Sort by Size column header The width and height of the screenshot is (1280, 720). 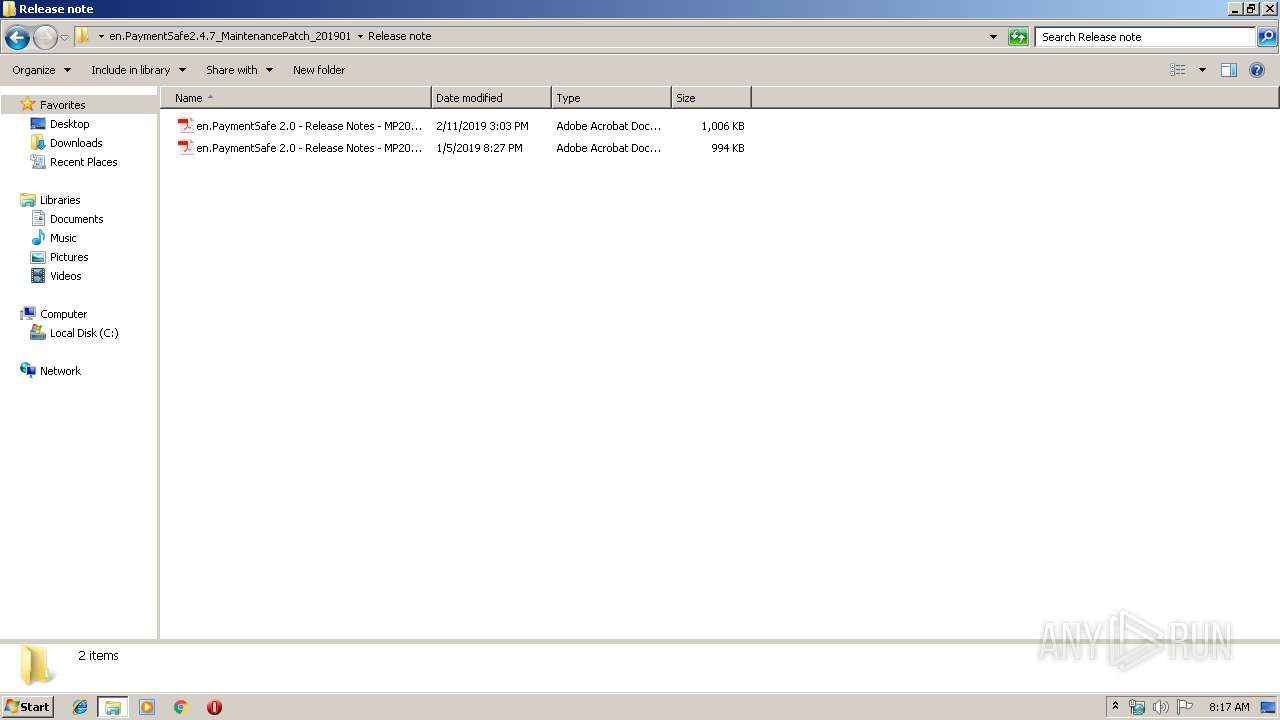pyautogui.click(x=711, y=98)
